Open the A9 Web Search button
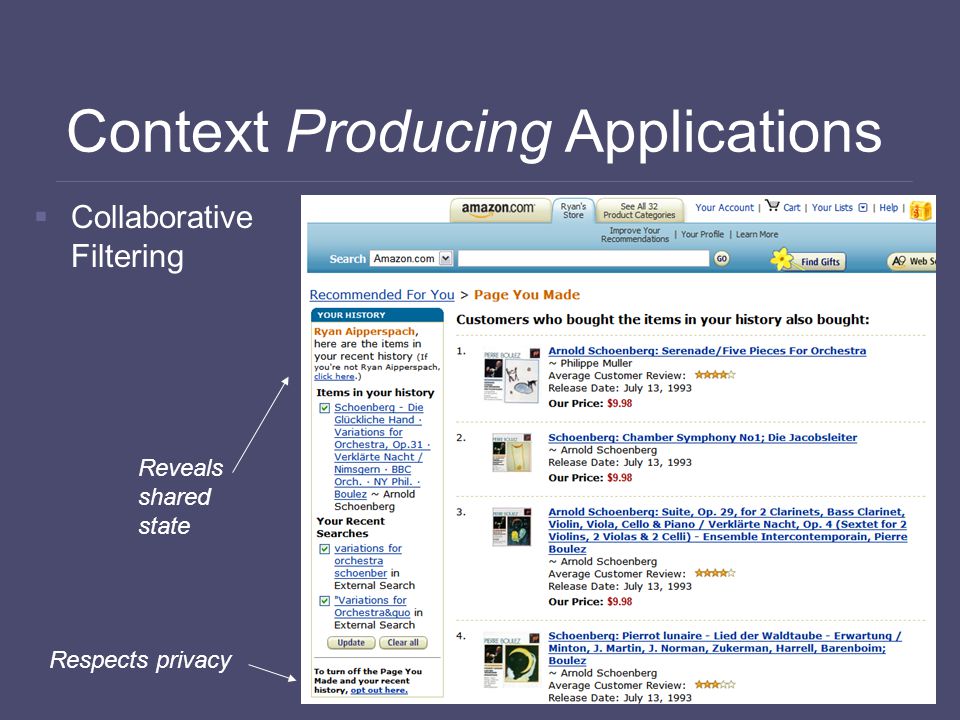 point(912,261)
